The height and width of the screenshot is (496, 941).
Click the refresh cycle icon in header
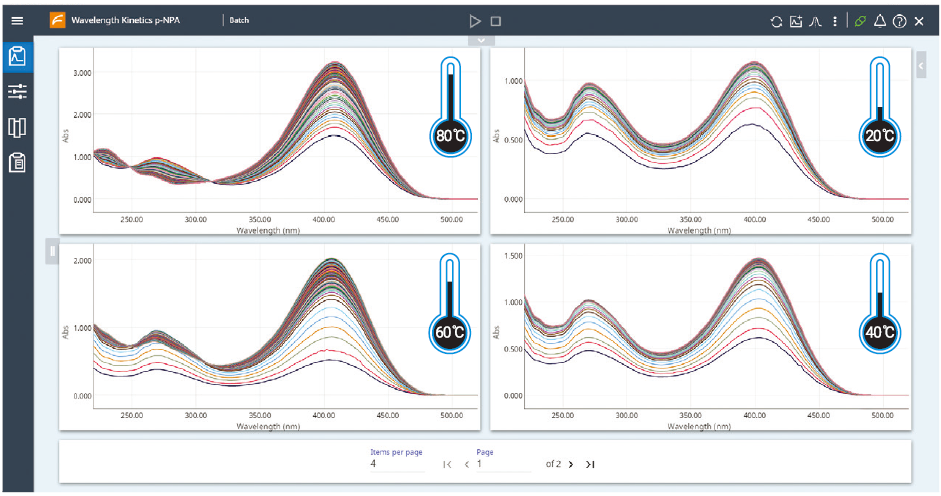pyautogui.click(x=777, y=21)
